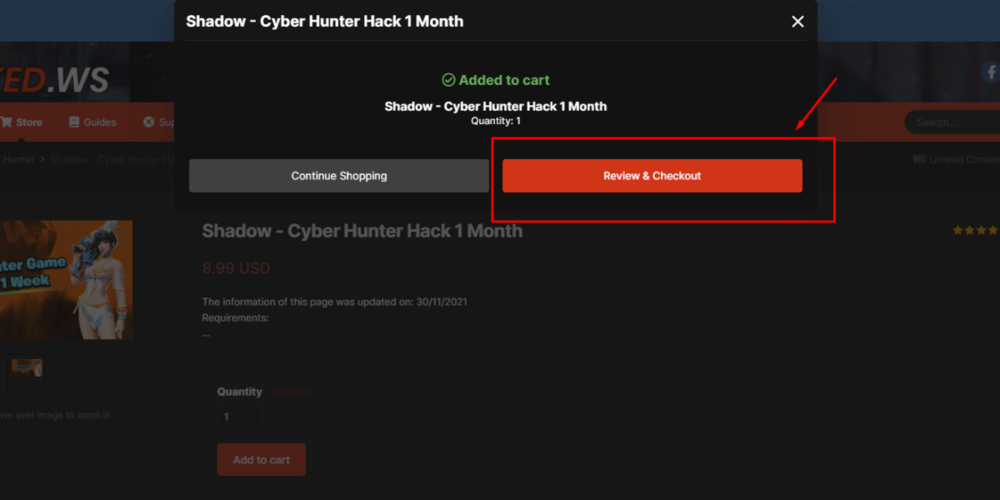Open the Facebook icon in the header

click(x=989, y=72)
